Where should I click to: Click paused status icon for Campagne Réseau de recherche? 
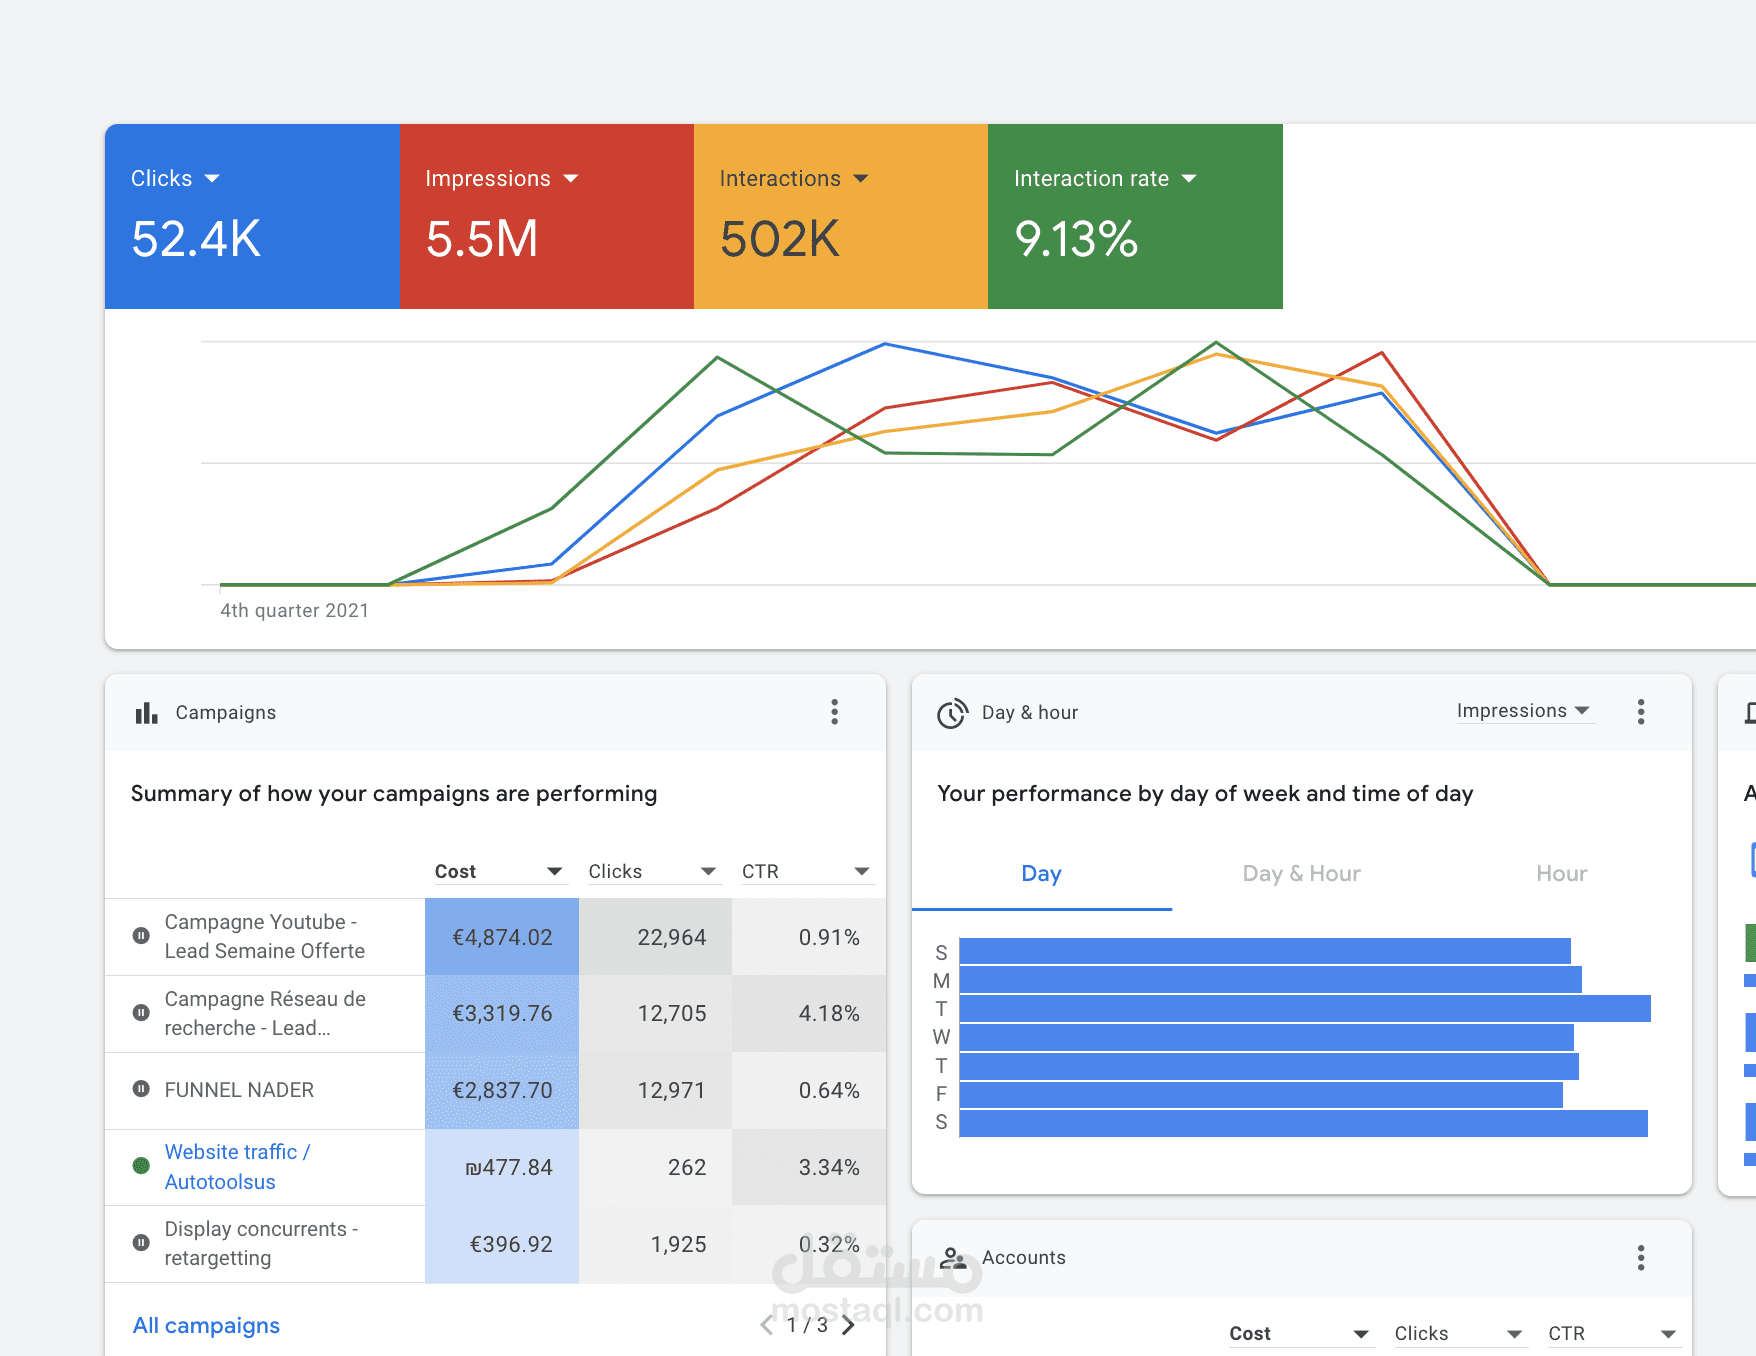[x=141, y=1012]
